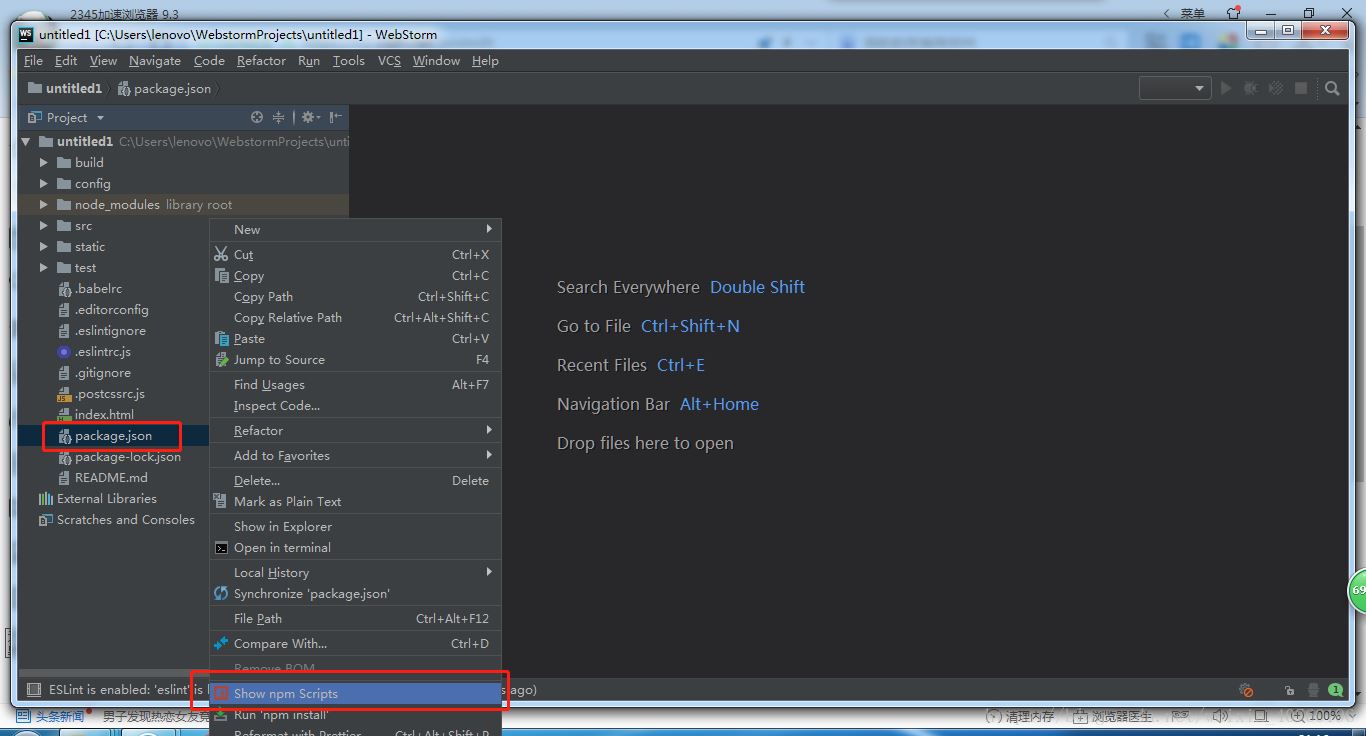Open the New submenu in context menu
This screenshot has width=1366, height=736.
[x=355, y=230]
